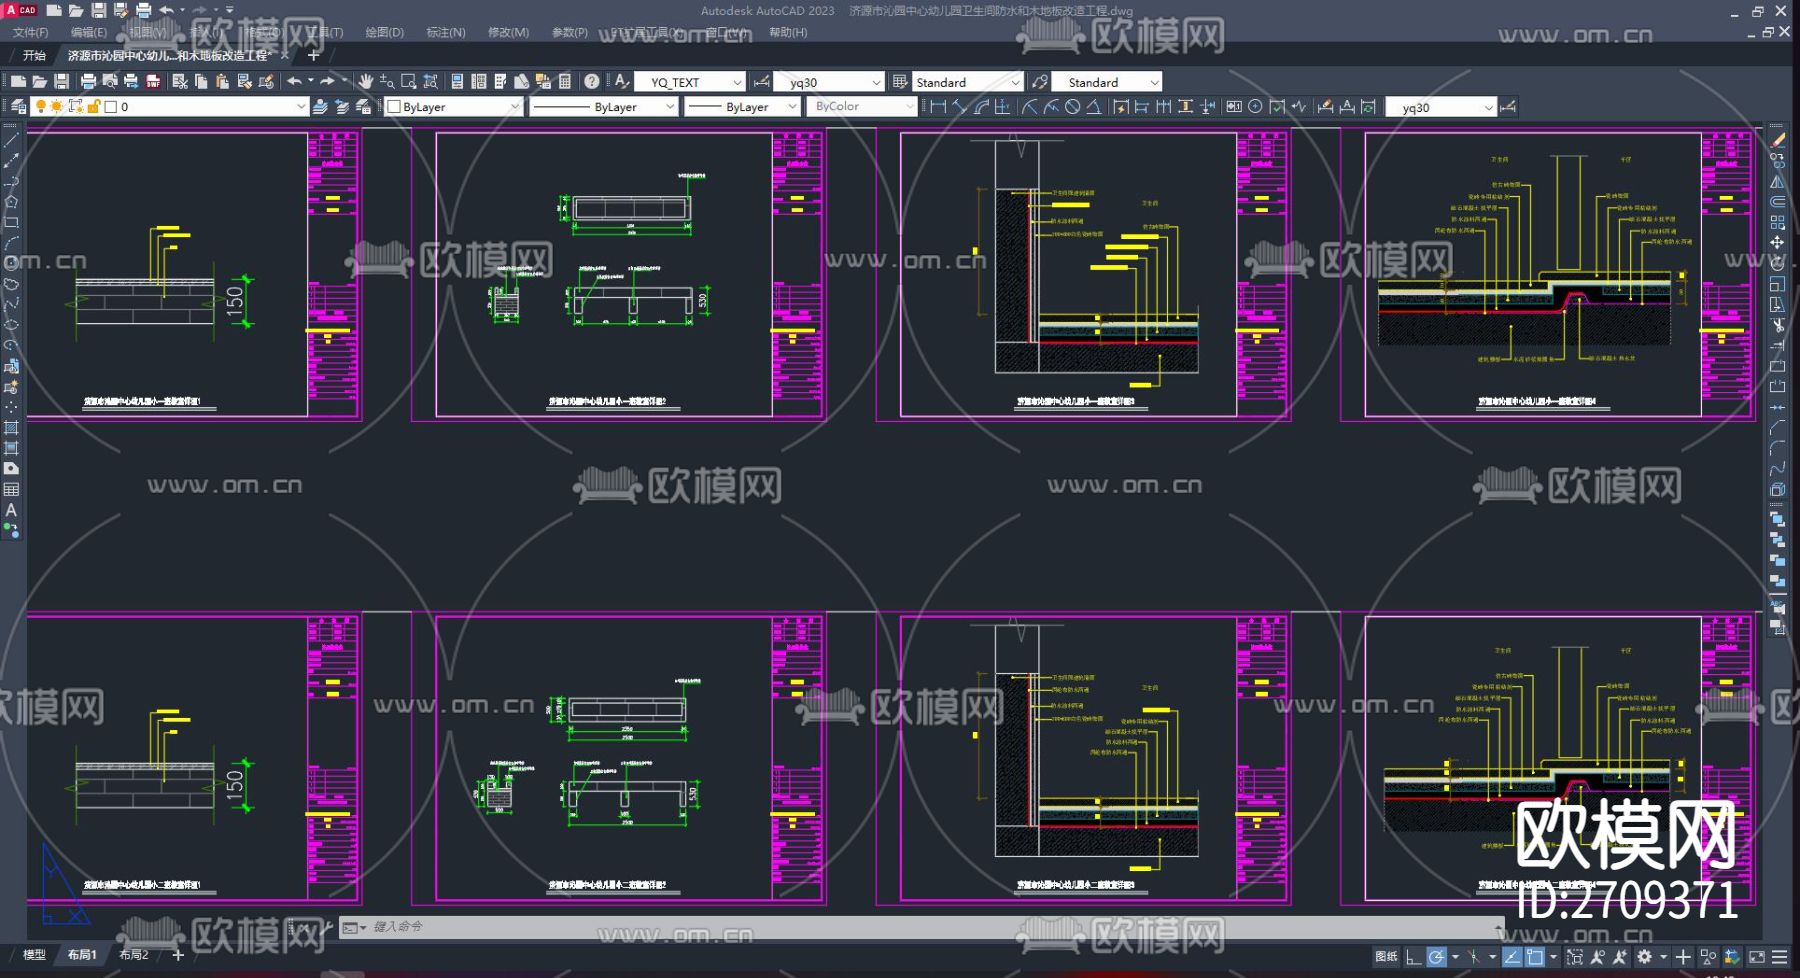The height and width of the screenshot is (978, 1800).
Task: Toggle Object Snap Tracking in the status bar
Action: pyautogui.click(x=1512, y=957)
